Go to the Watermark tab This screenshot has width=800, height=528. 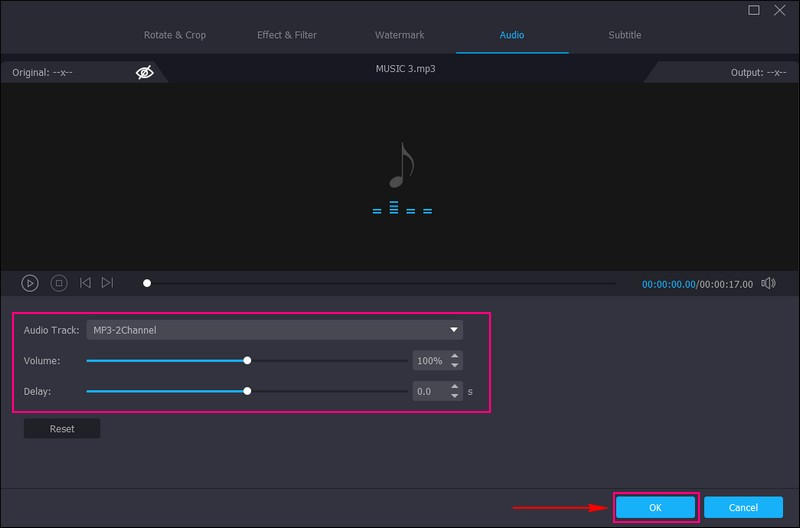[400, 35]
